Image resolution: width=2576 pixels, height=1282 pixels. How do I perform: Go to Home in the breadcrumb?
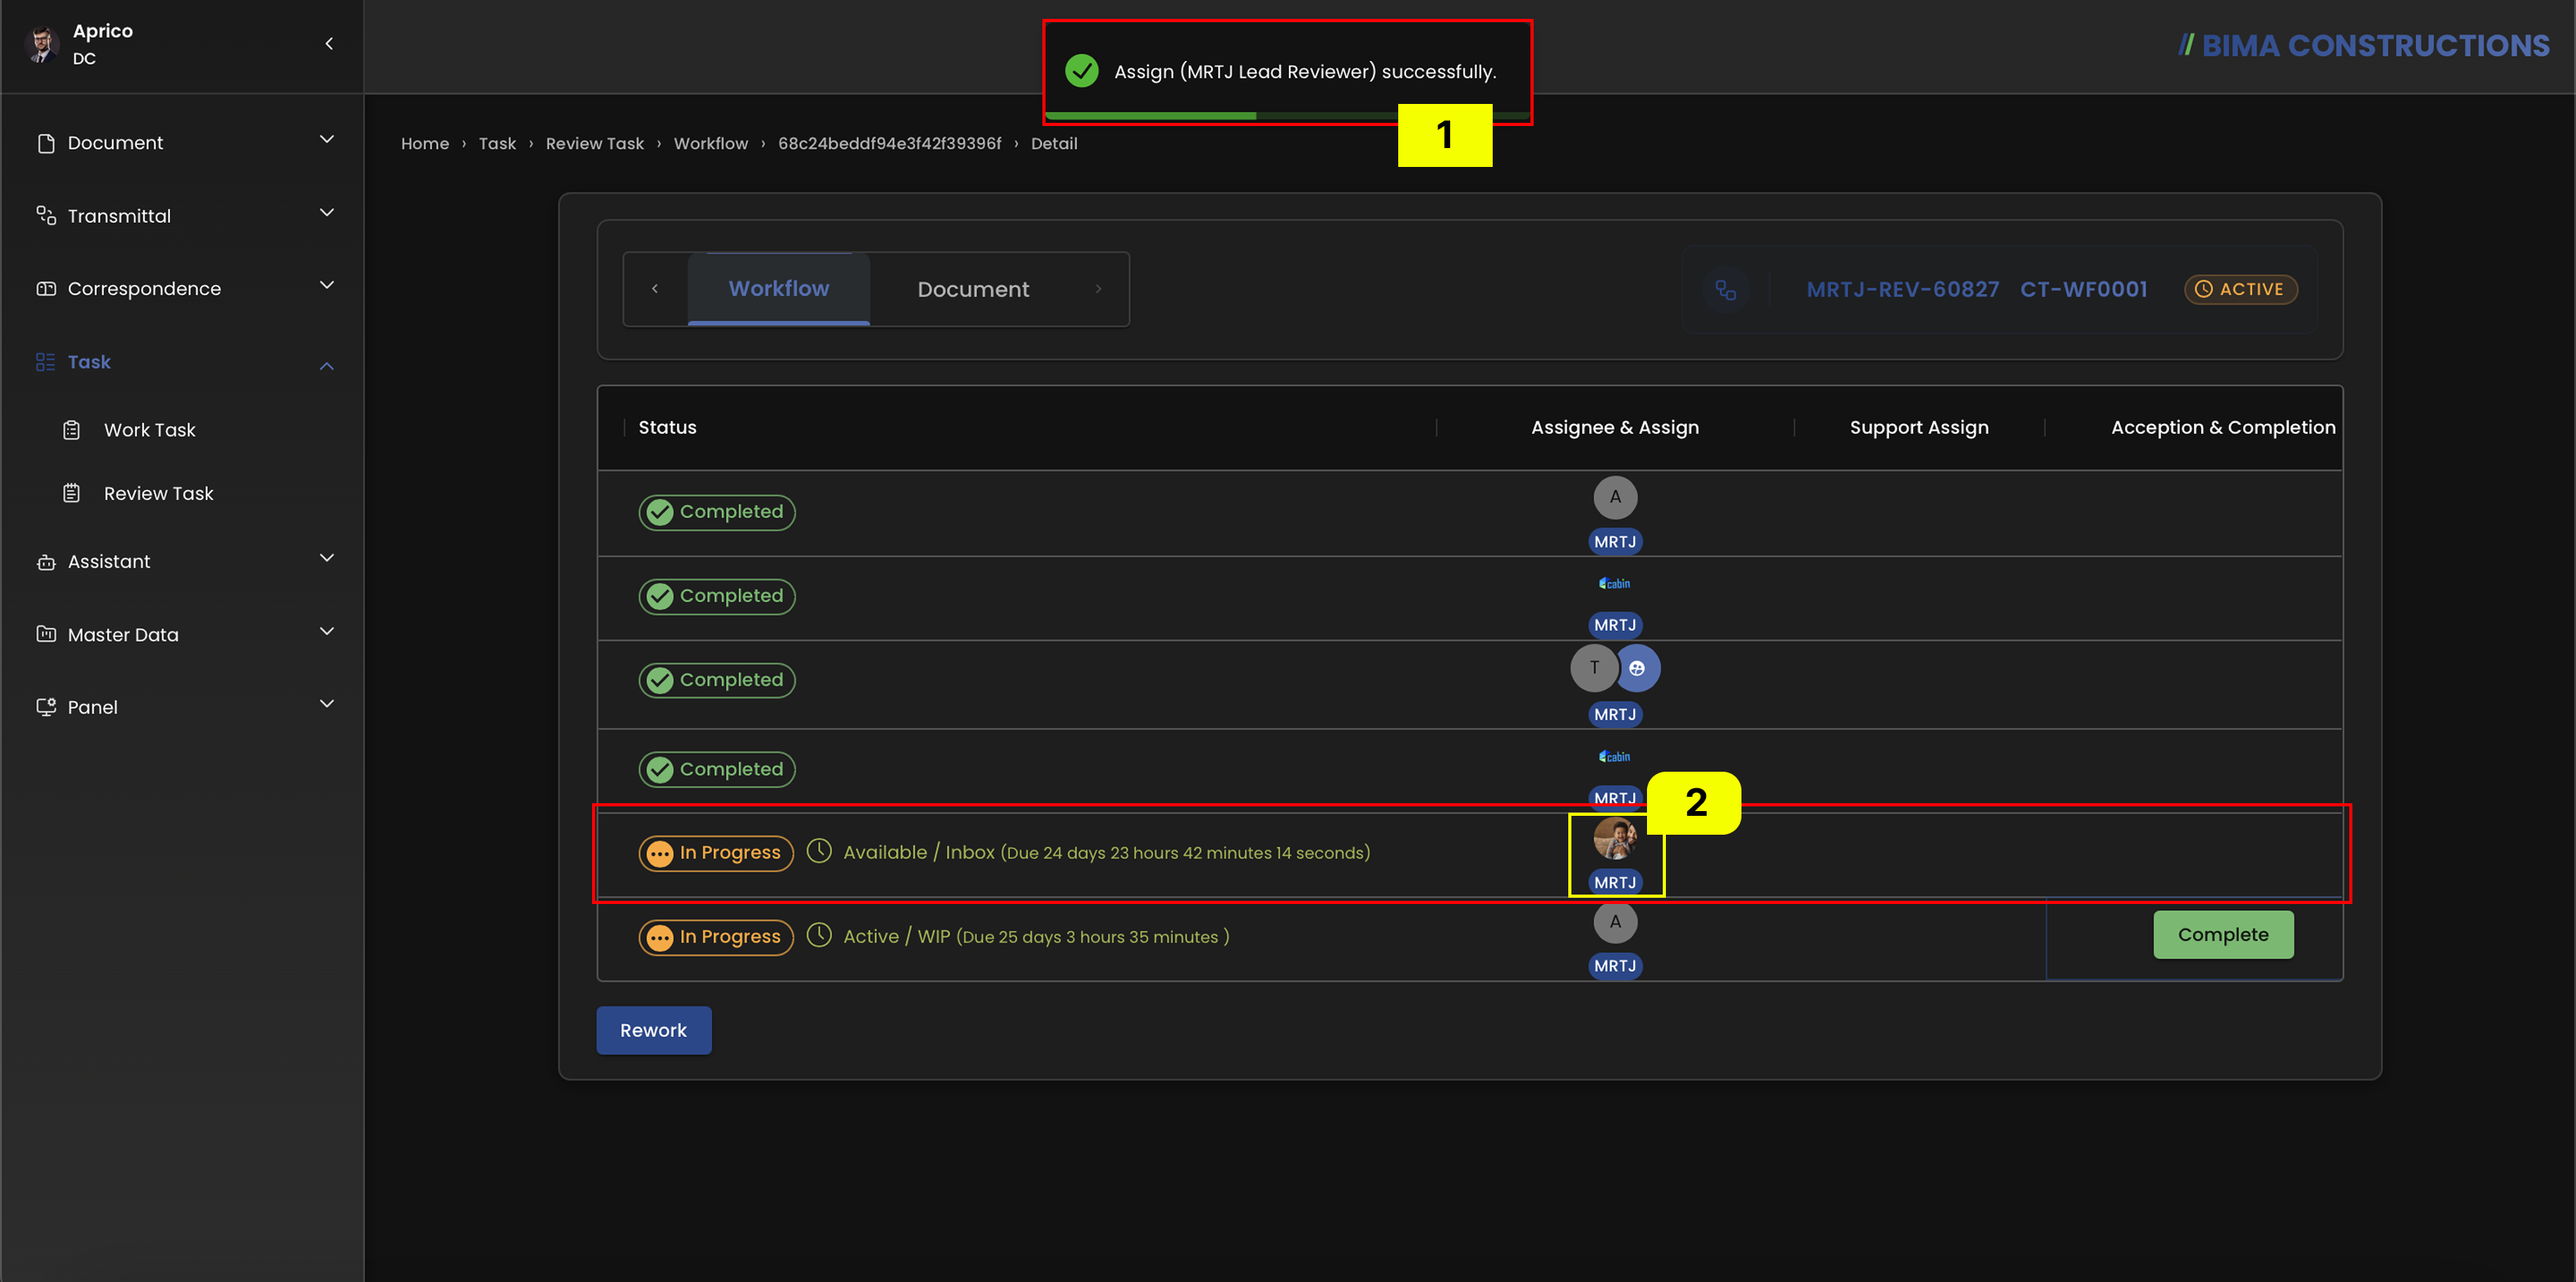425,143
